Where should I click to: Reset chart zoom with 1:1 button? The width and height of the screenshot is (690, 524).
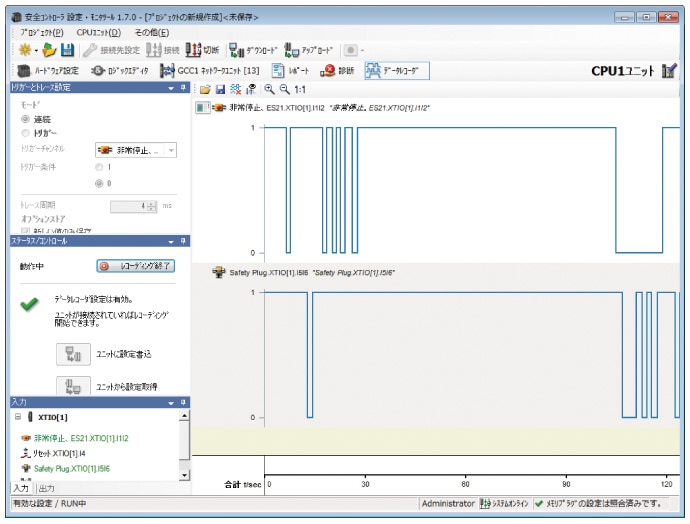pos(300,90)
